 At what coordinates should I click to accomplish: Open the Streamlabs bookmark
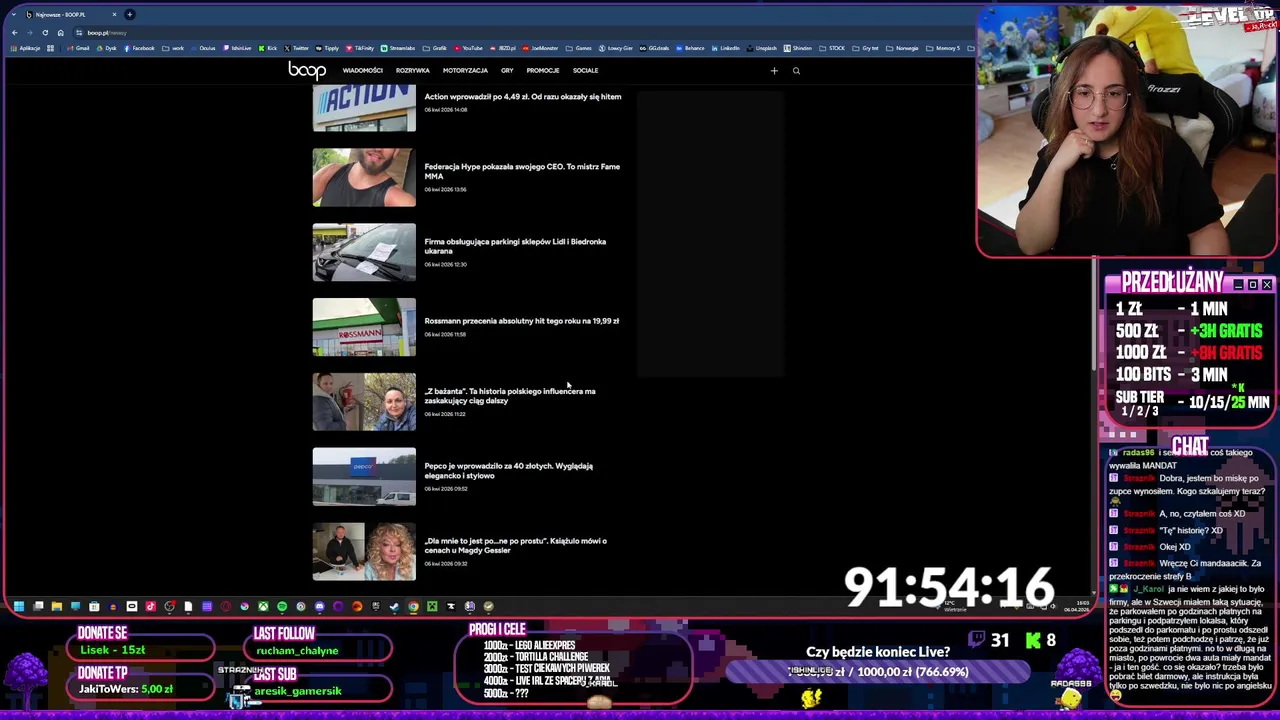tap(397, 48)
